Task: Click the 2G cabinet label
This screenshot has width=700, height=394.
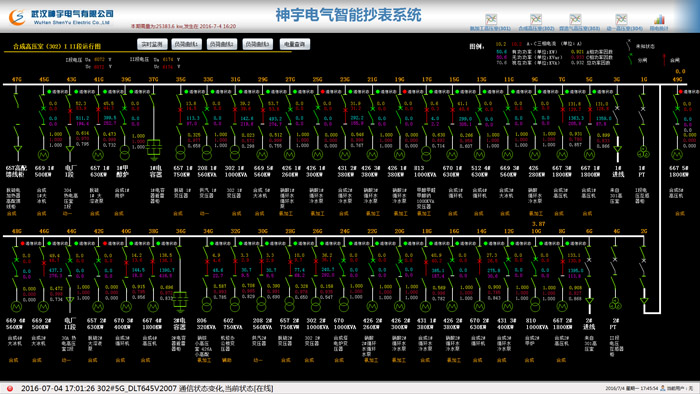Action: 644,231
